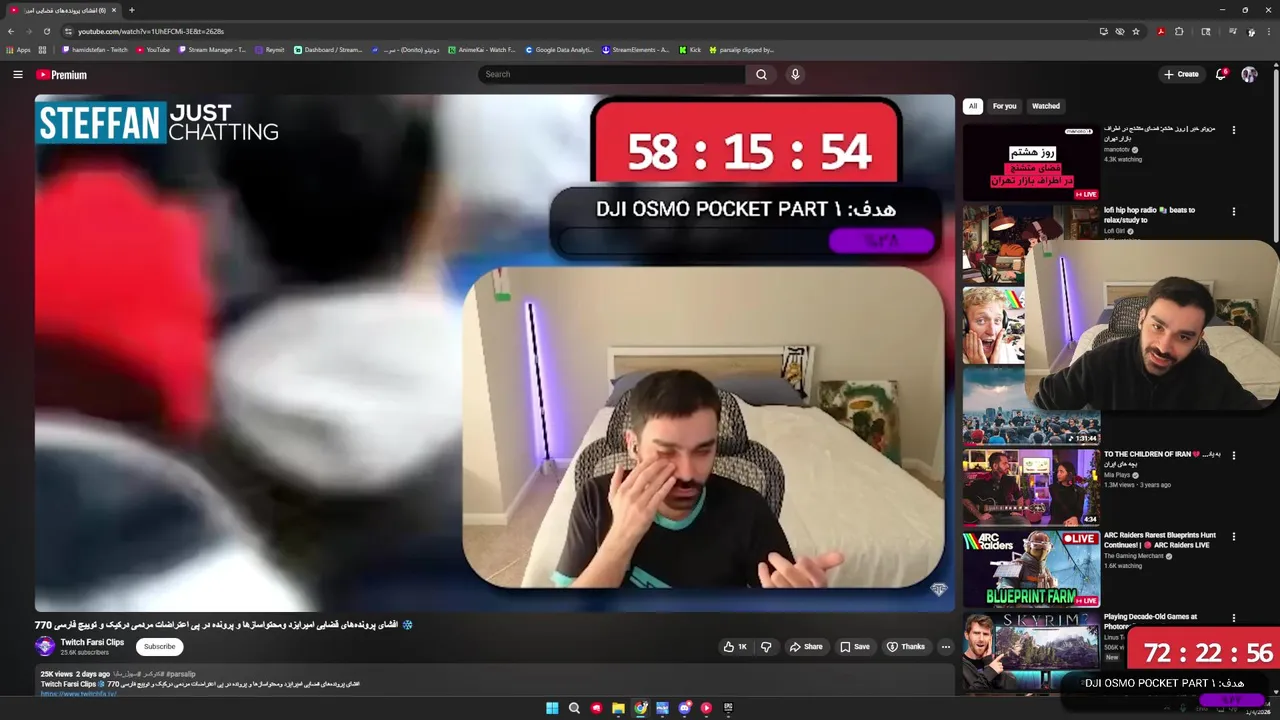The height and width of the screenshot is (720, 1280).
Task: Open options for the lofi hip hop radio video
Action: (1233, 211)
